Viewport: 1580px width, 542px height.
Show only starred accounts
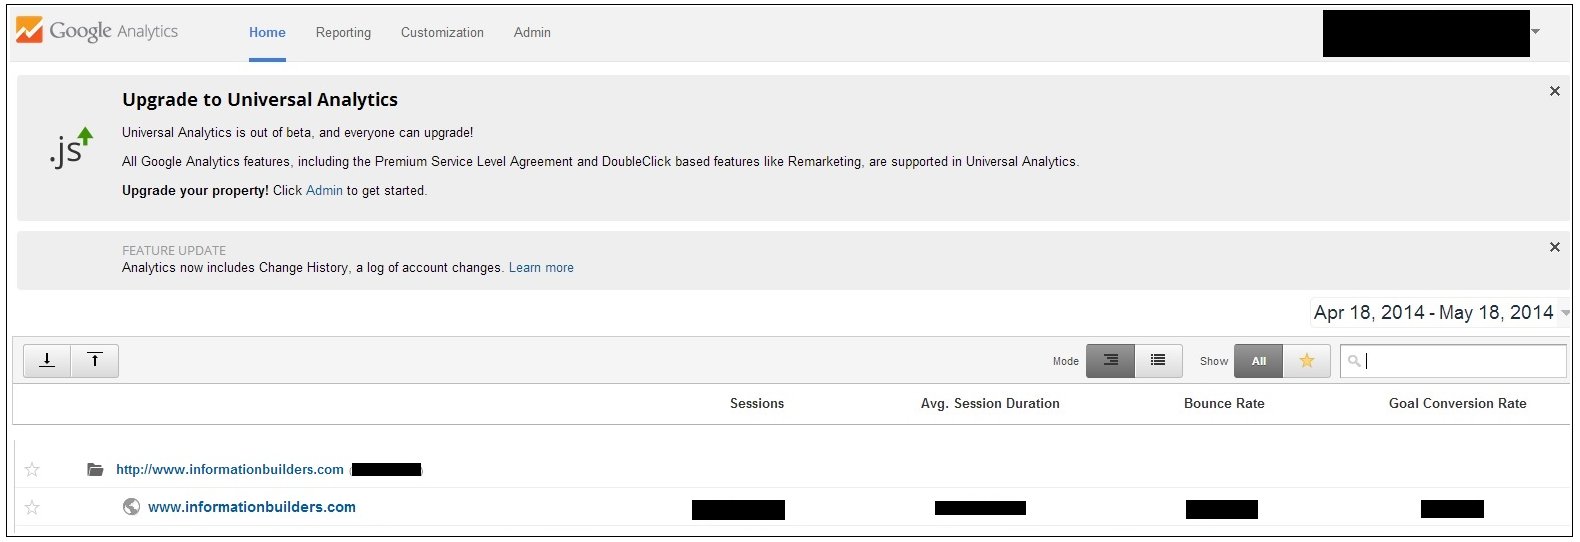coord(1307,361)
